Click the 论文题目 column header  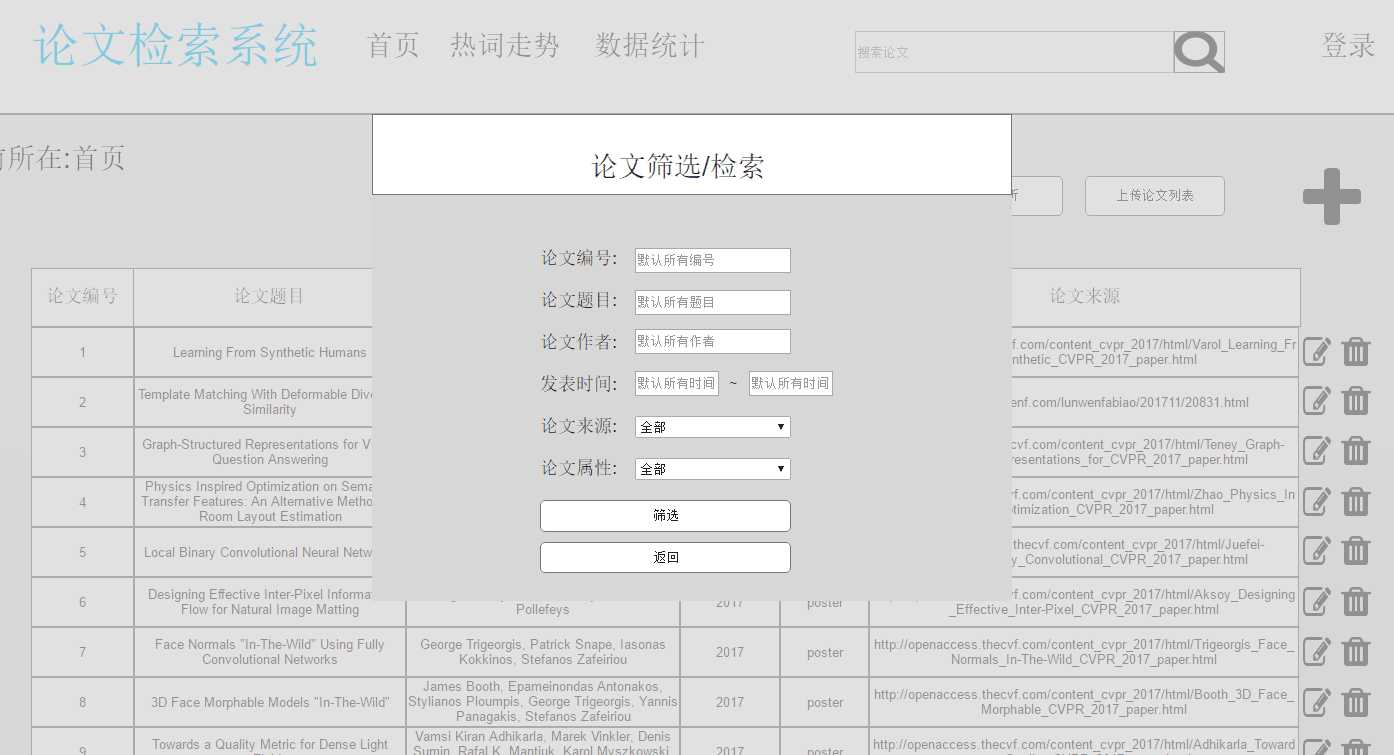coord(270,297)
